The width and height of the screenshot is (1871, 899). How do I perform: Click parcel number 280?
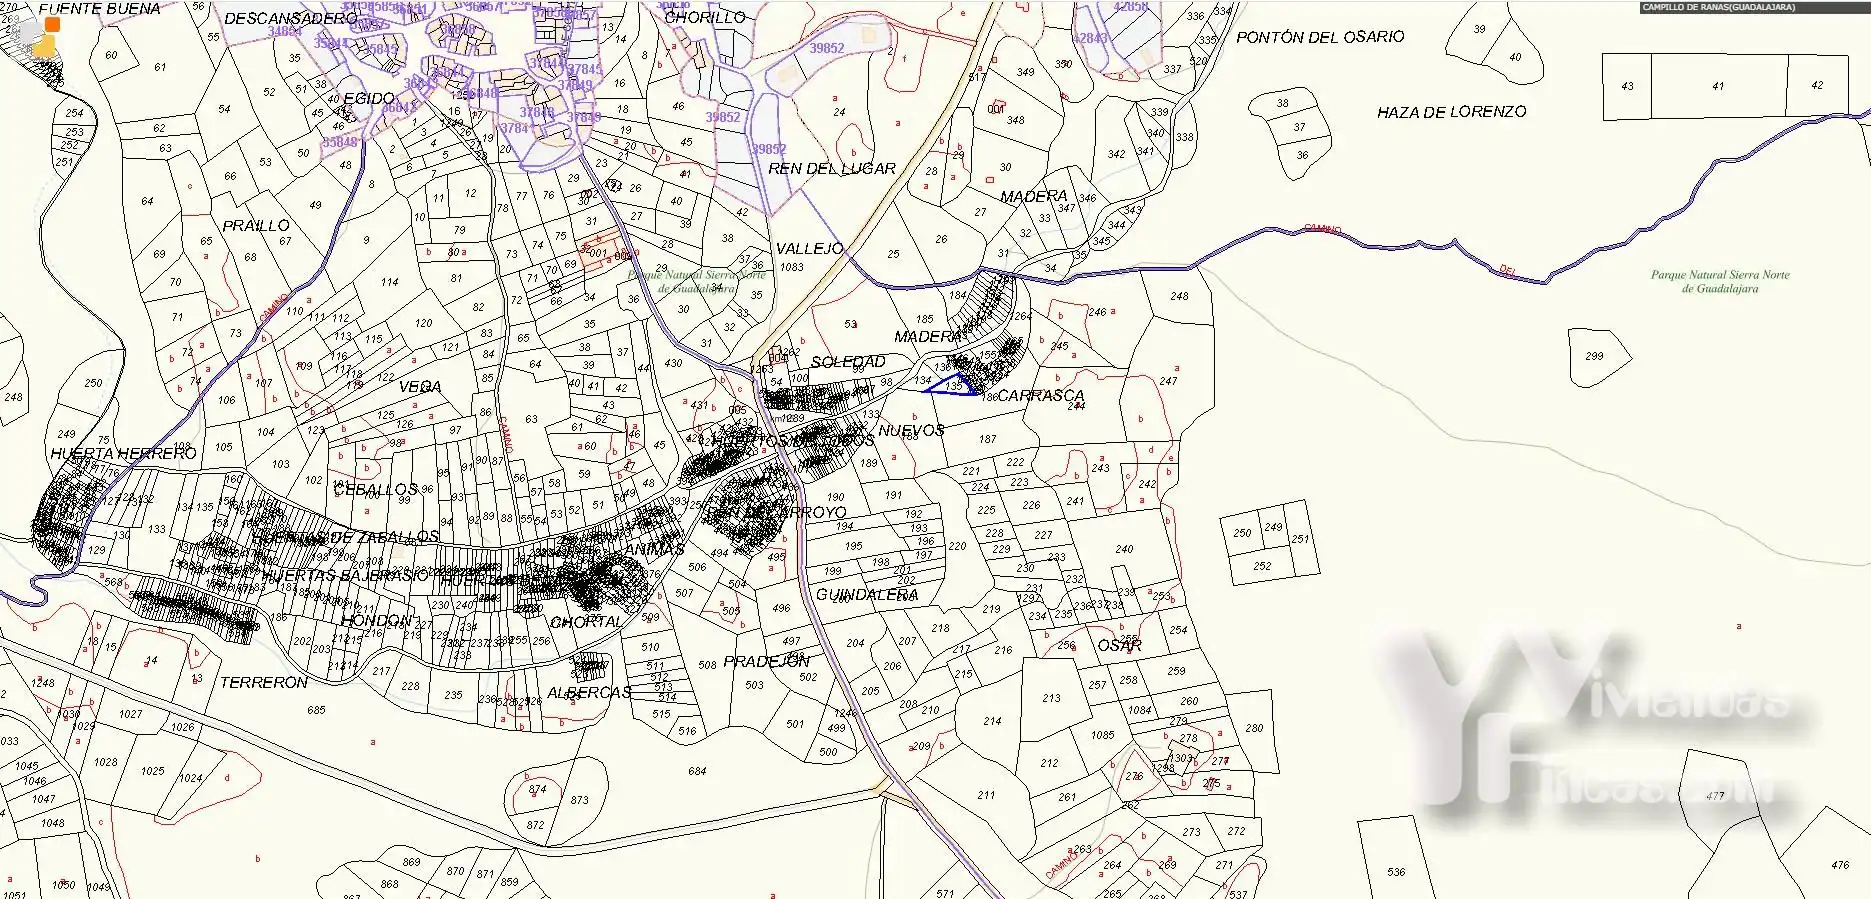[x=1254, y=728]
